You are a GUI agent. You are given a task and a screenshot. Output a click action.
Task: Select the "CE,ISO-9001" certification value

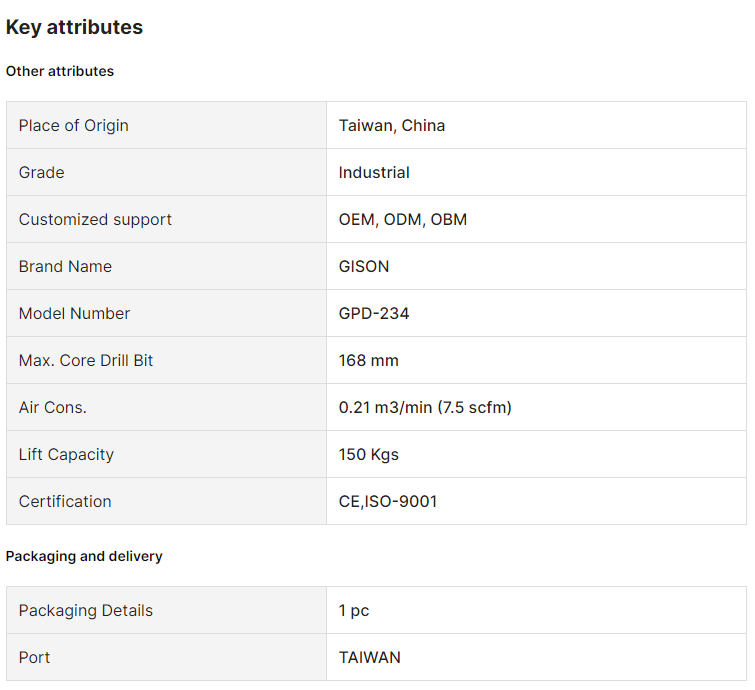coord(388,501)
